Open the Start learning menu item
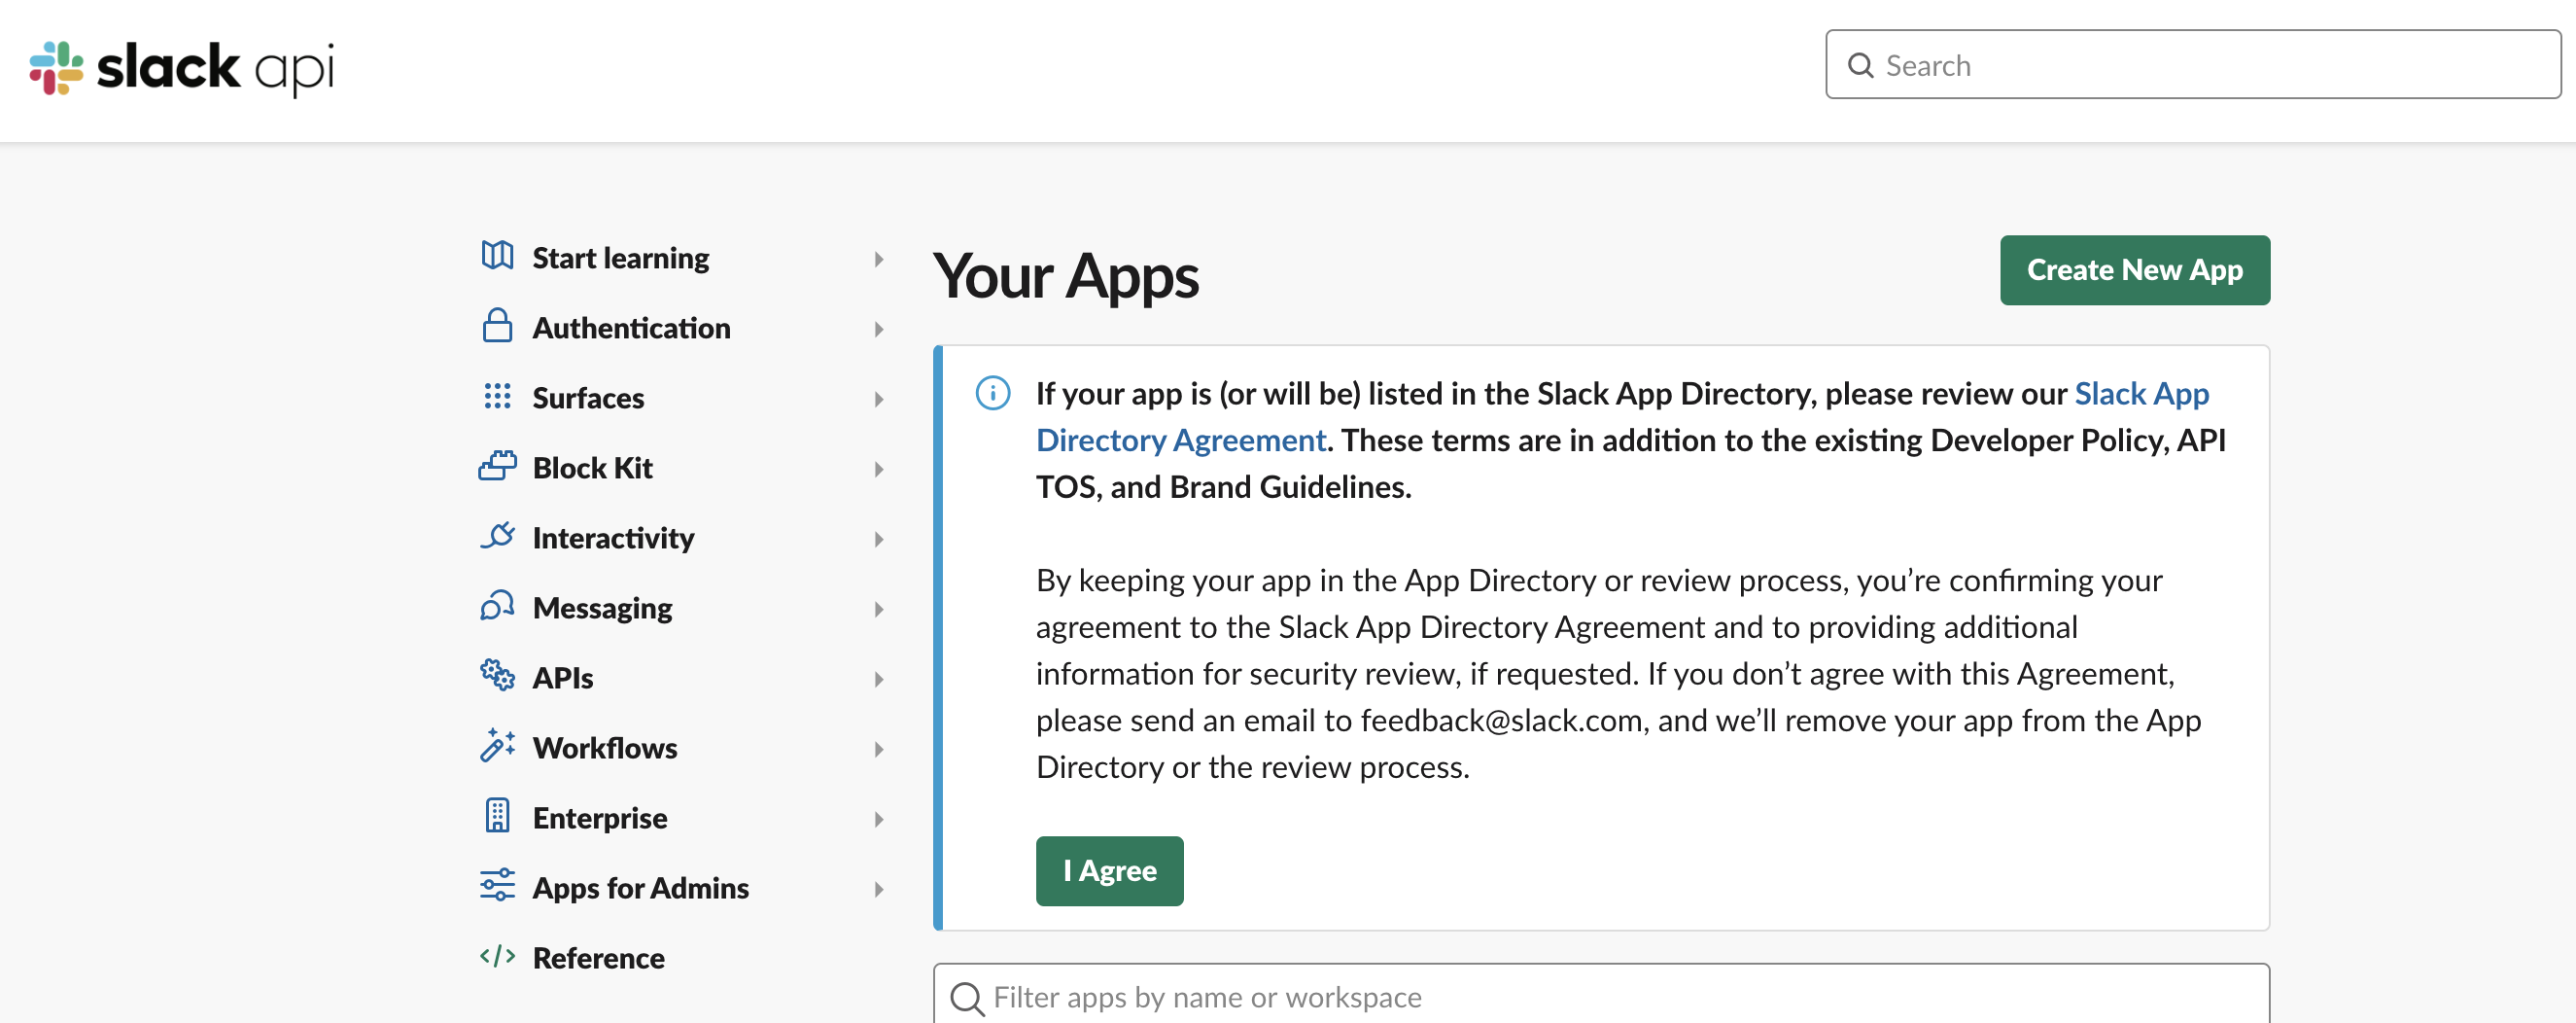Viewport: 2576px width, 1023px height. click(621, 258)
